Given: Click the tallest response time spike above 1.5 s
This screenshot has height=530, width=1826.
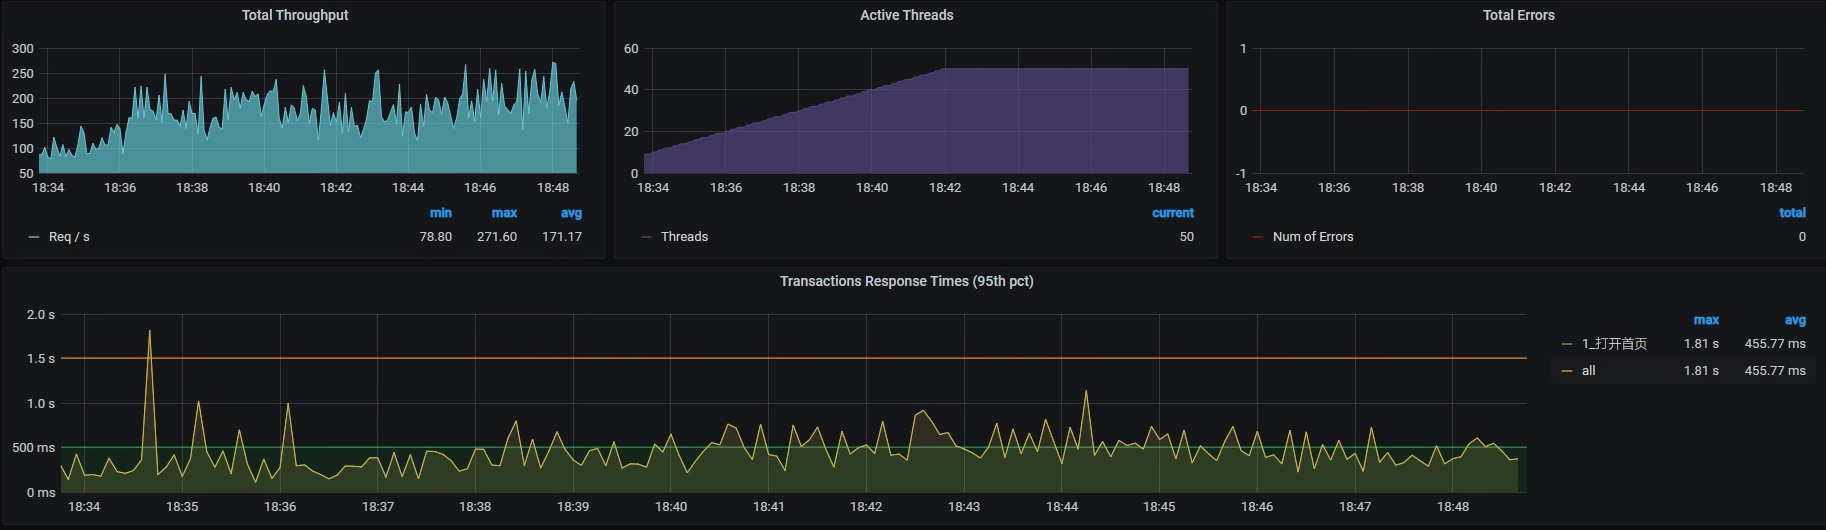Looking at the screenshot, I should [150, 332].
